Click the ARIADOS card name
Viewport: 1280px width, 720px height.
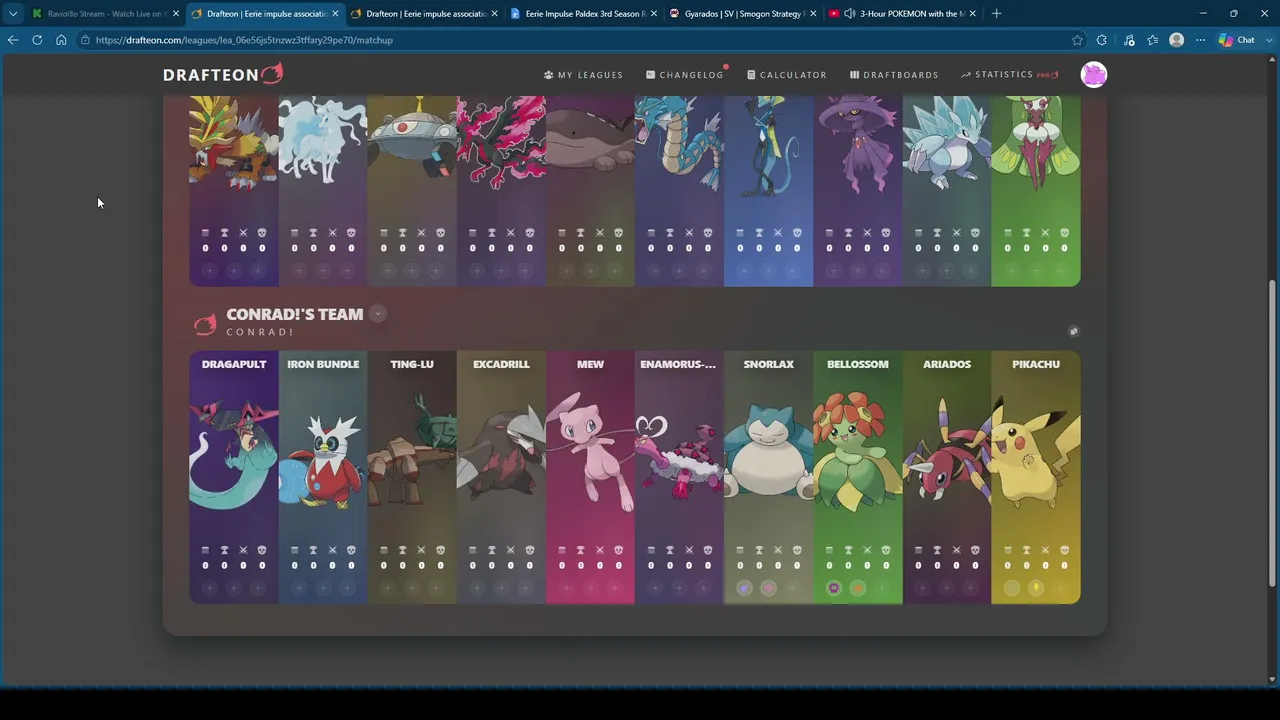[947, 364]
